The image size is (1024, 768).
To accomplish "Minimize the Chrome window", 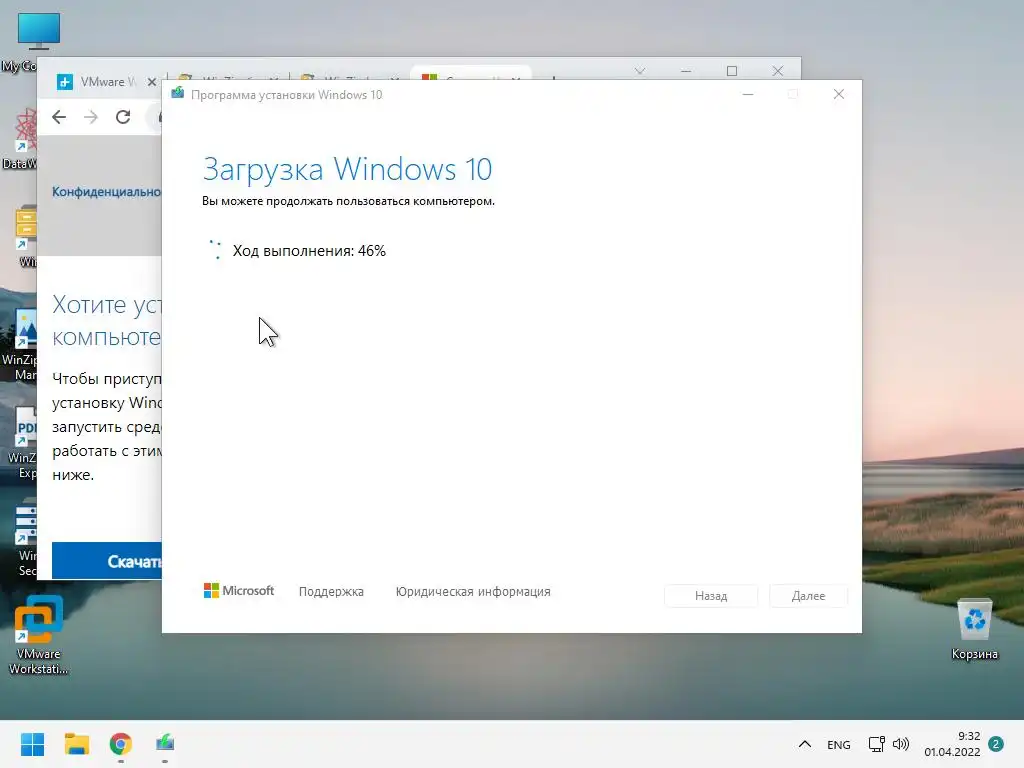I will coord(686,71).
